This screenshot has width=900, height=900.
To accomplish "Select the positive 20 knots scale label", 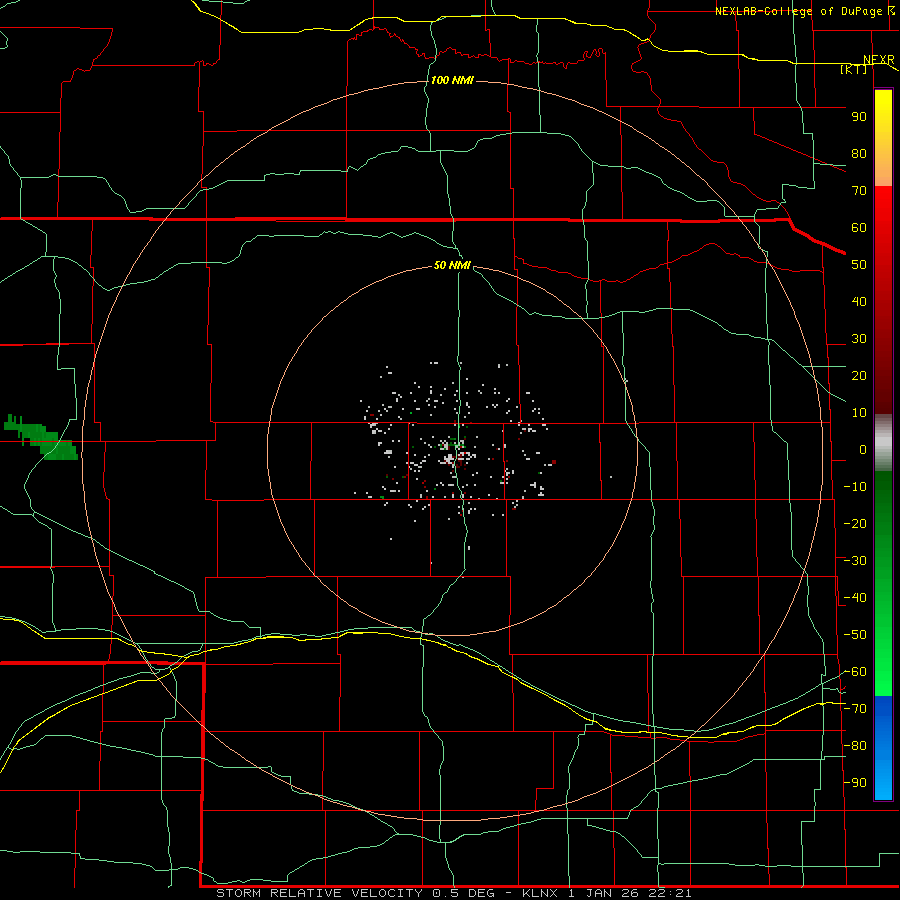I will (x=859, y=376).
